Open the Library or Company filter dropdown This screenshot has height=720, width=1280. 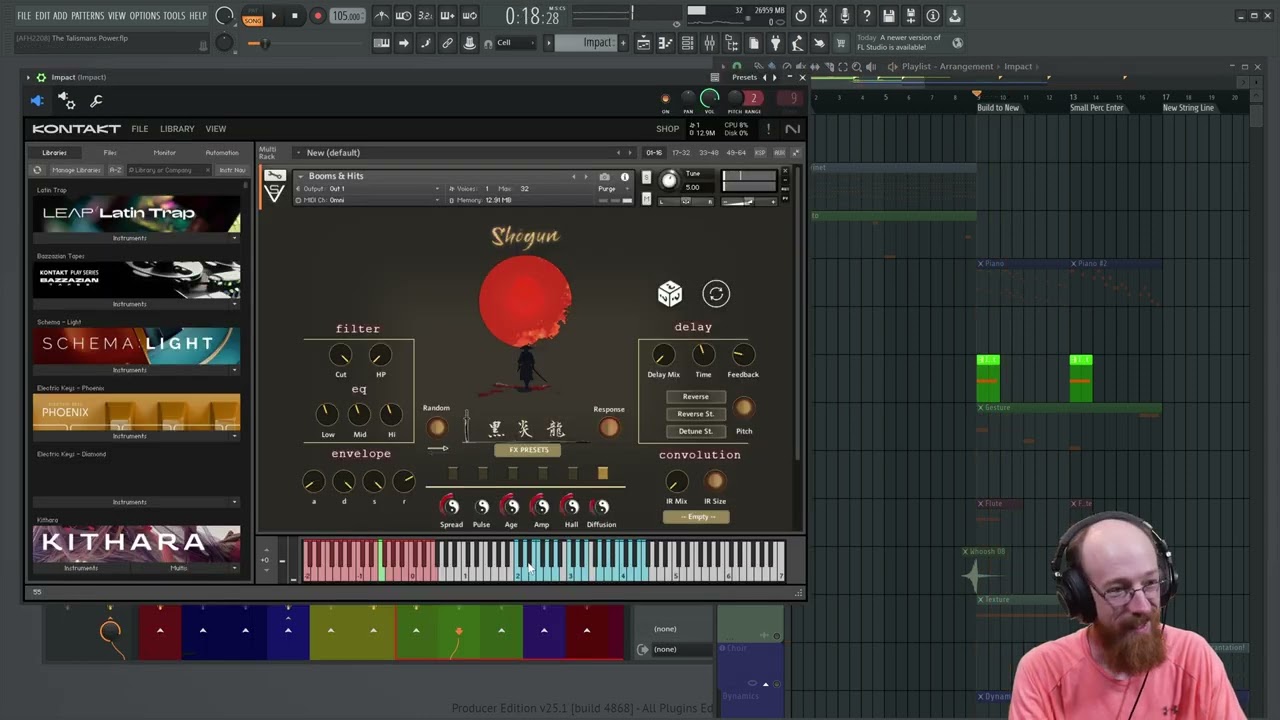pos(169,170)
